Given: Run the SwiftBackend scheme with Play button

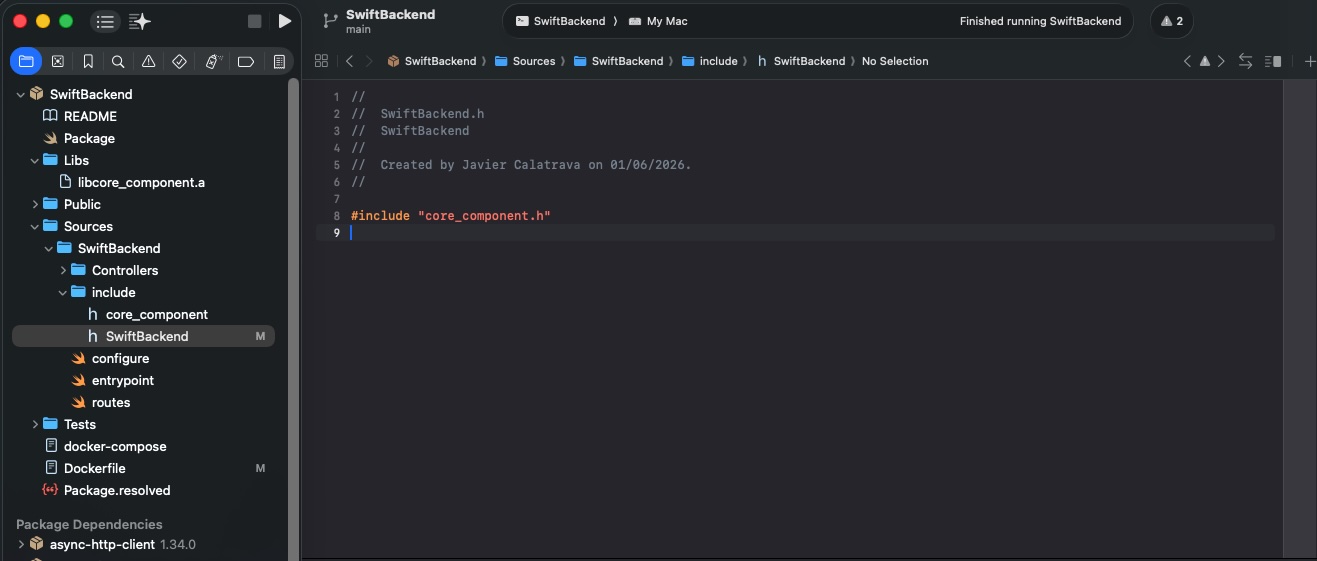Looking at the screenshot, I should click(285, 21).
